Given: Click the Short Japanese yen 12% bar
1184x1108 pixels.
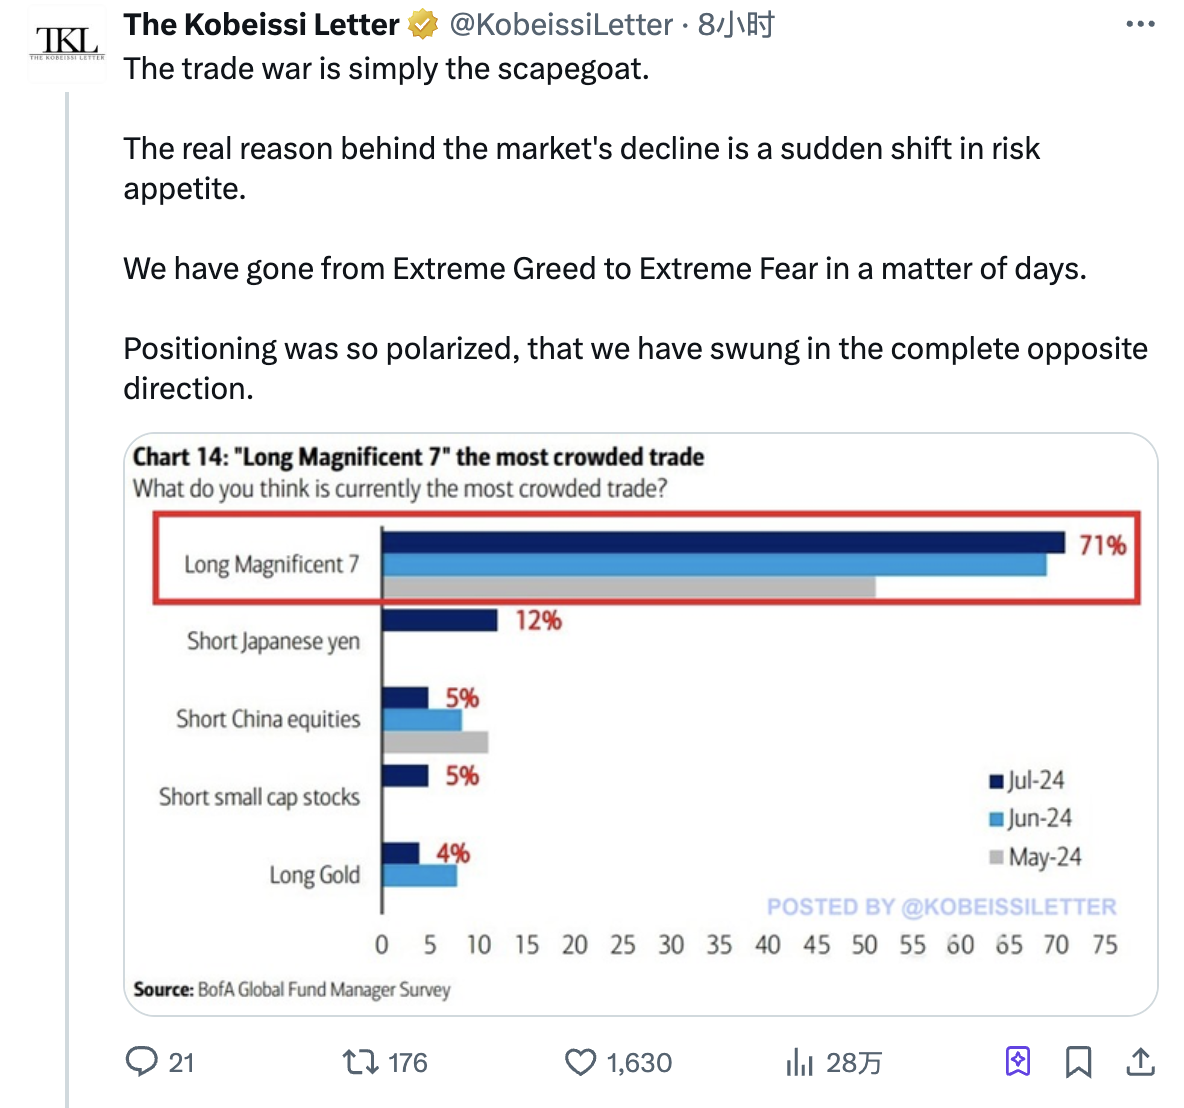Looking at the screenshot, I should (440, 621).
